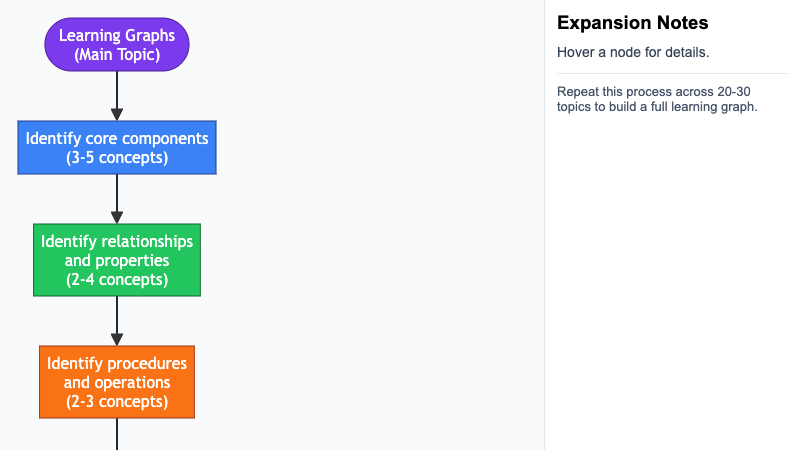Click the purple Learning Graphs node

(x=117, y=45)
